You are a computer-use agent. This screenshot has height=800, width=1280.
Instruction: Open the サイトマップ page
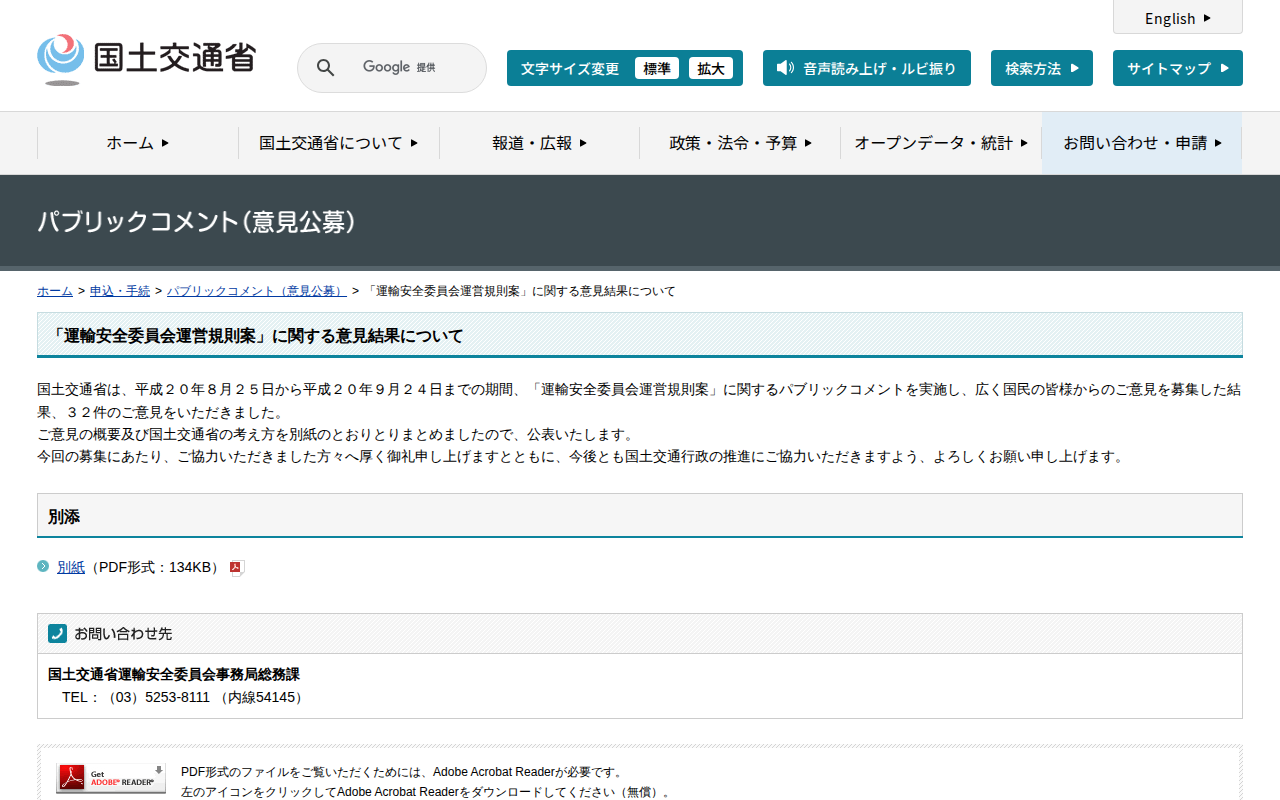1178,68
